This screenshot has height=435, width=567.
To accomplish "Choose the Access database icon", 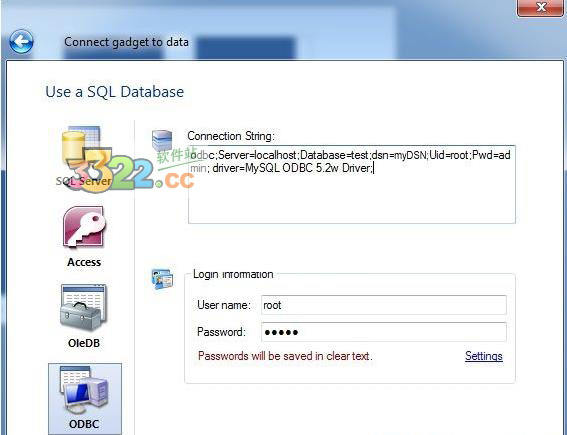I will [84, 227].
